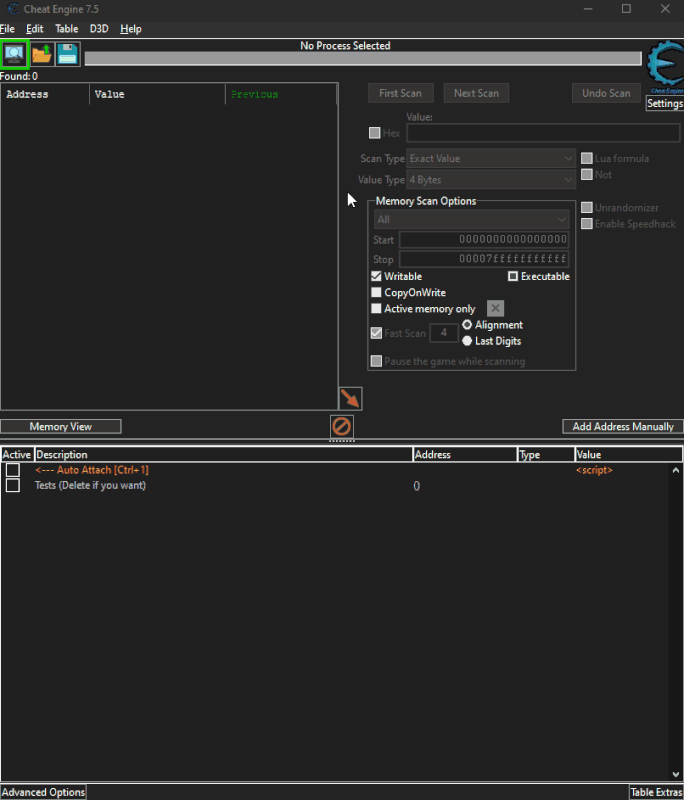The height and width of the screenshot is (800, 684).
Task: Click the Cheat Engine logo
Action: (665, 66)
